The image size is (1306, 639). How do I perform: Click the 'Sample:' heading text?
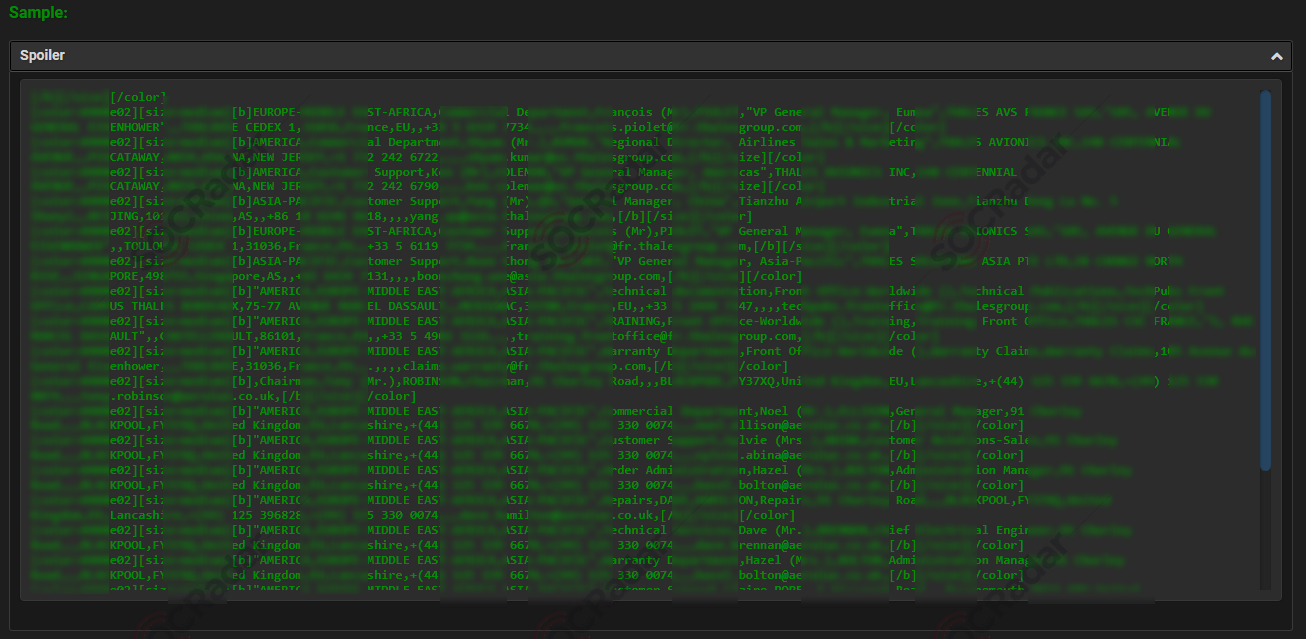click(39, 13)
